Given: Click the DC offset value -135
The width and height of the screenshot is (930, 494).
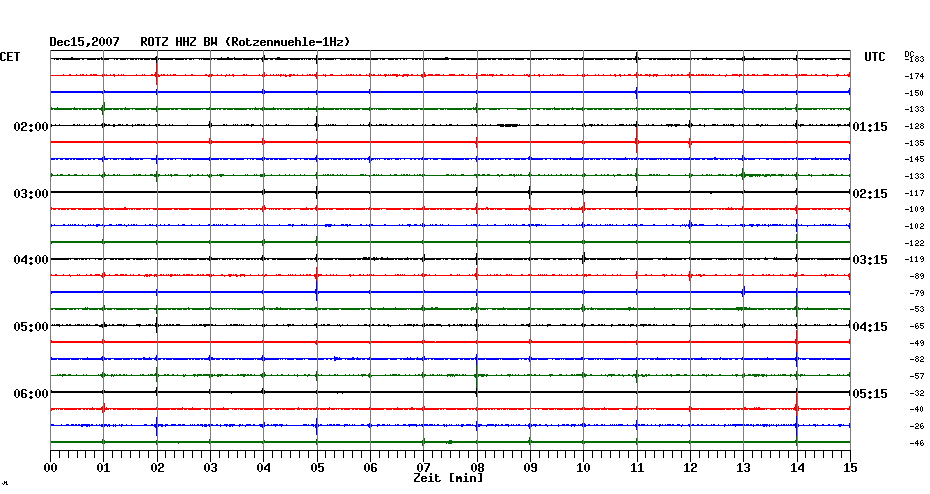Looking at the screenshot, I should (x=915, y=143).
